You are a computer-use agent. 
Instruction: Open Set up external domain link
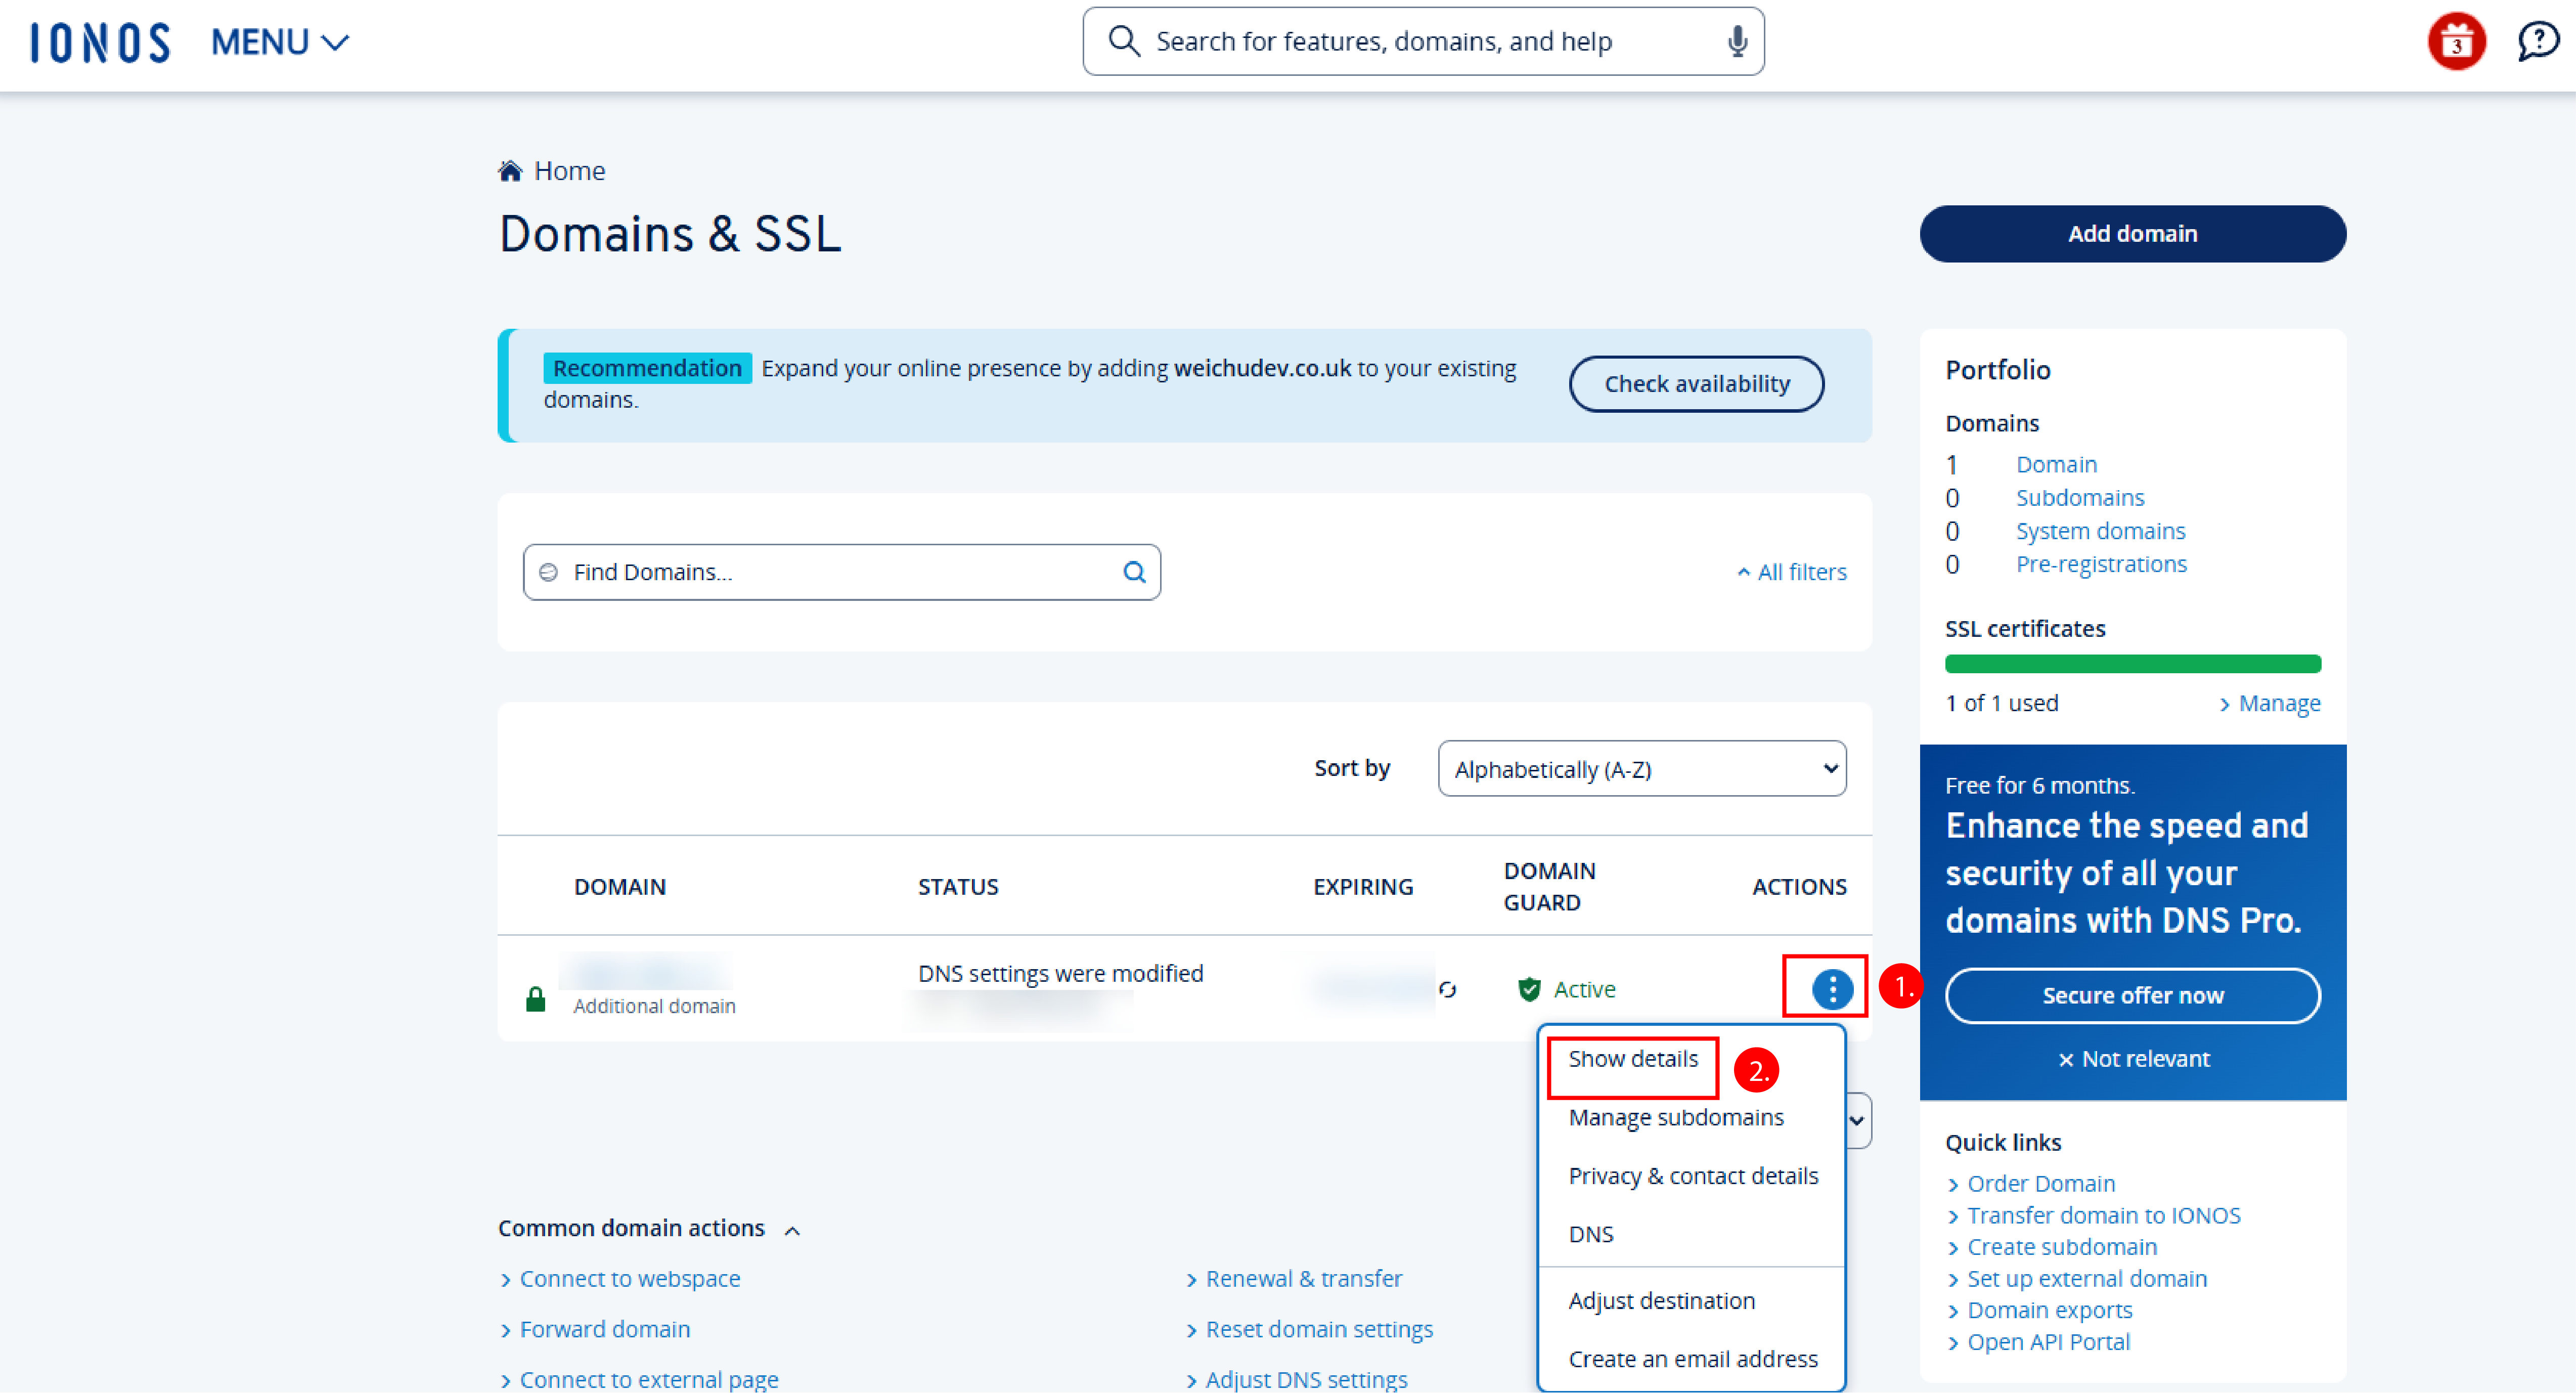tap(2086, 1279)
